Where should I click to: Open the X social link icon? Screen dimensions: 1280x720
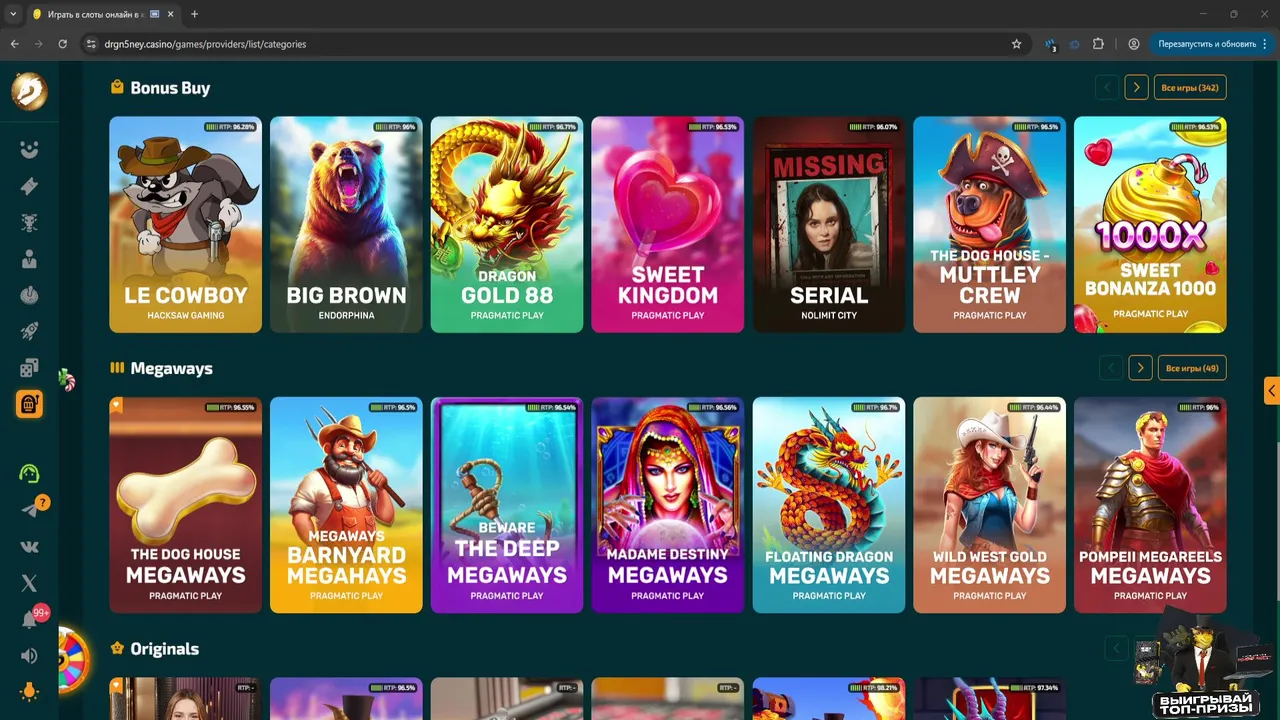tap(29, 583)
